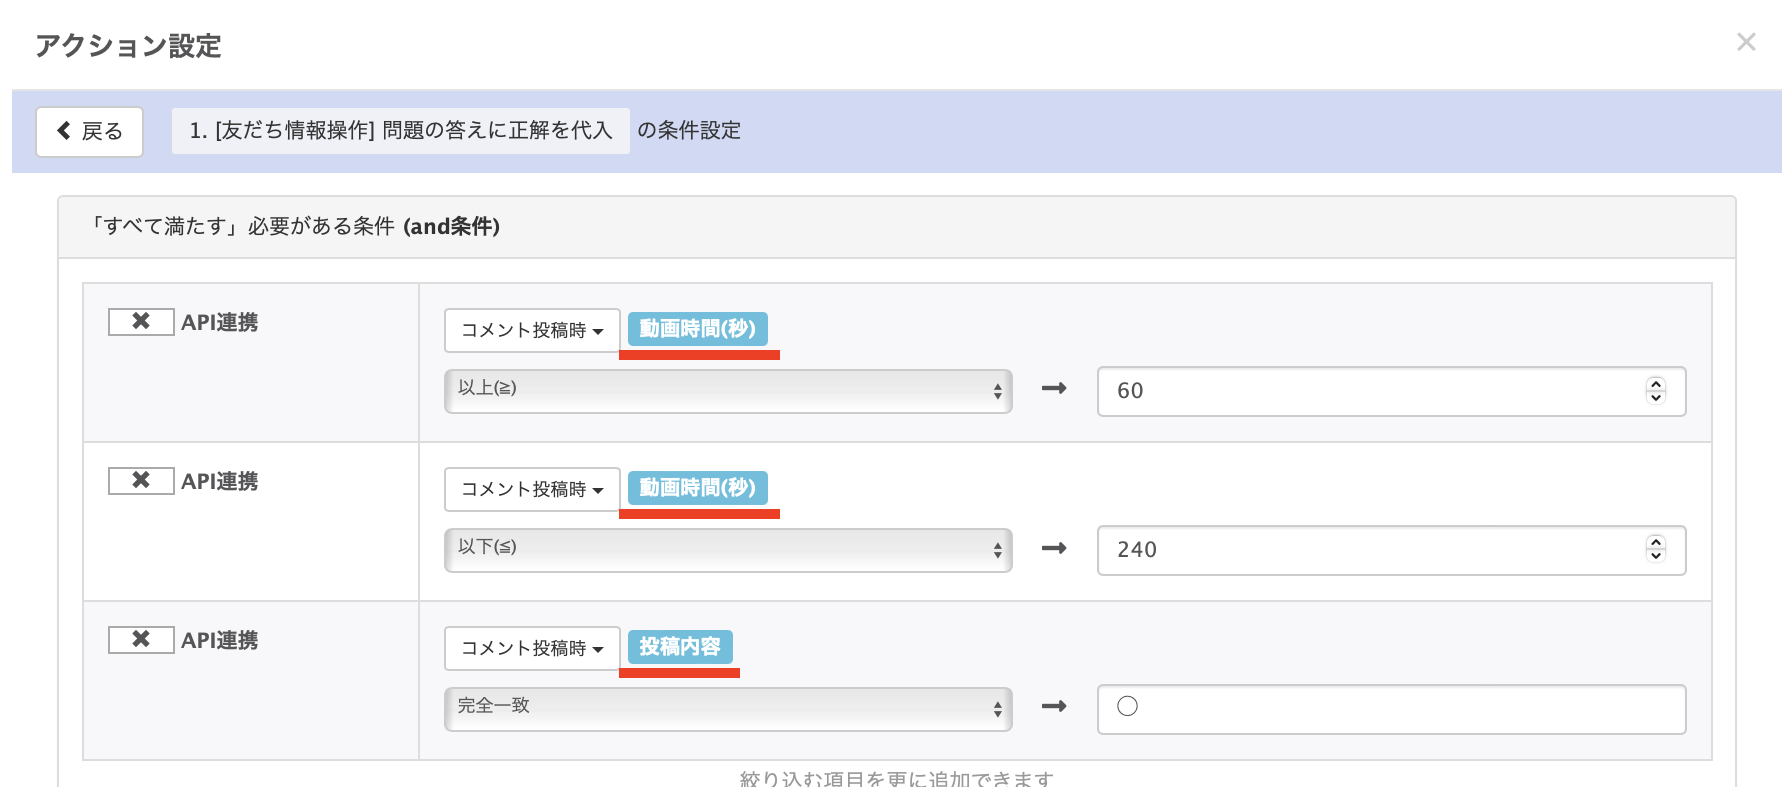Click the action title '問題の答えに正解を代入'
Image resolution: width=1790 pixels, height=787 pixels.
click(400, 131)
